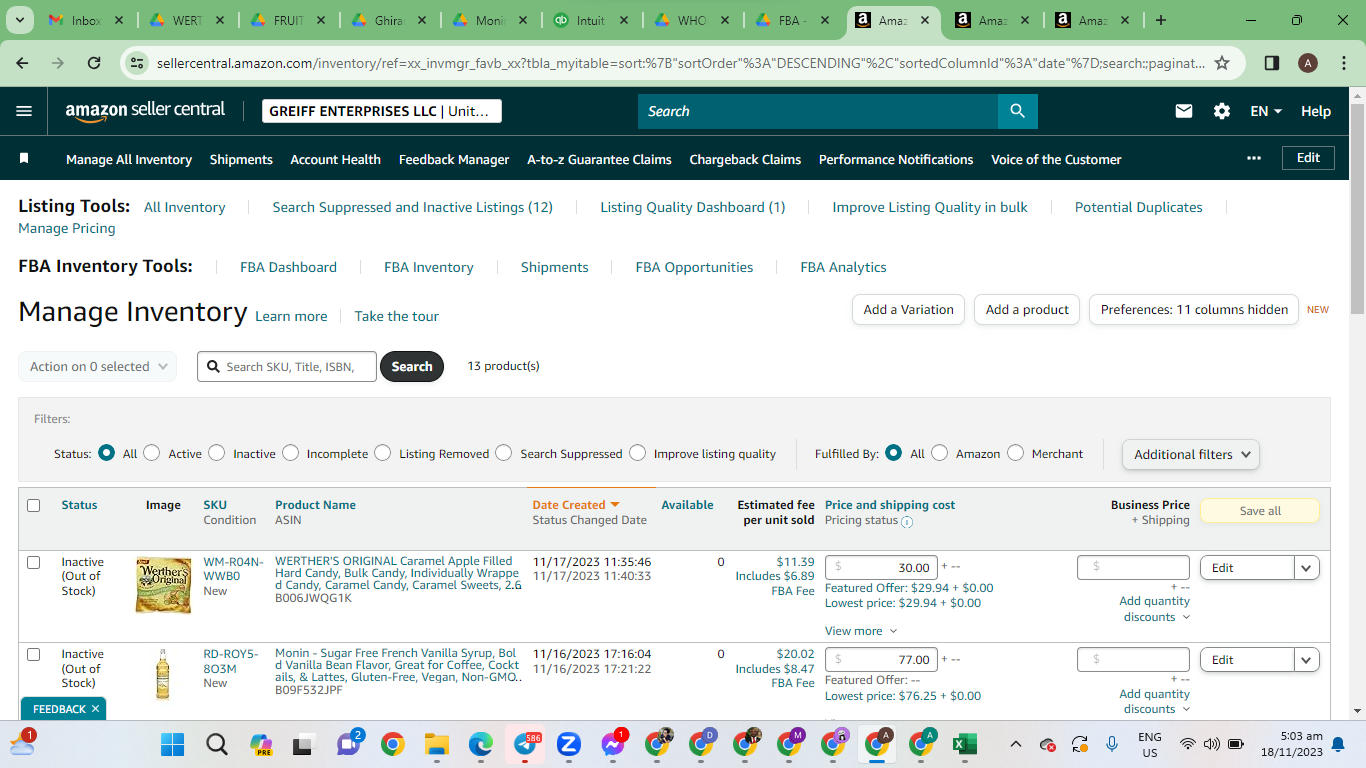The width and height of the screenshot is (1366, 768).
Task: Open the Feedback Manager menu item
Action: pyautogui.click(x=454, y=159)
